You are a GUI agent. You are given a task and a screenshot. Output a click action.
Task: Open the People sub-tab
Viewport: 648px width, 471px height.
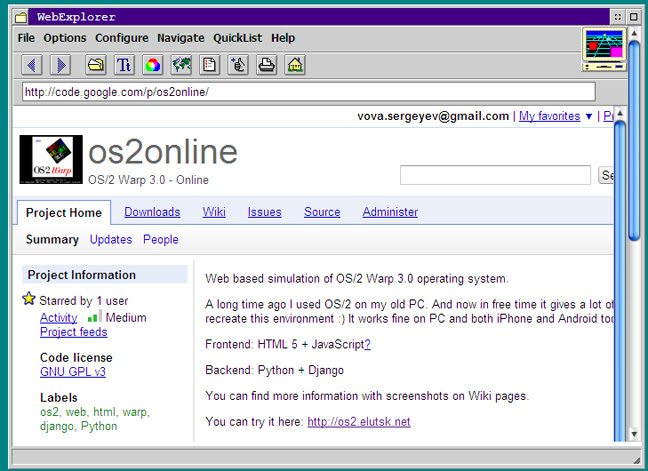point(161,240)
